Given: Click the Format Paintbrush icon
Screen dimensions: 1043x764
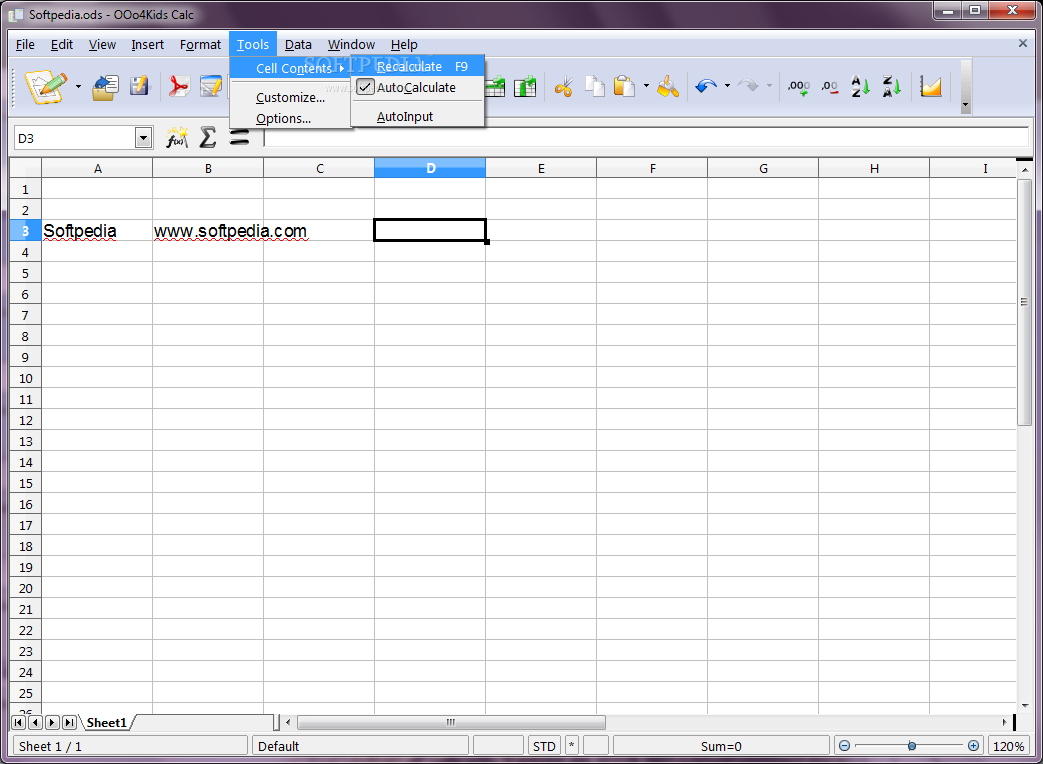Looking at the screenshot, I should point(668,86).
